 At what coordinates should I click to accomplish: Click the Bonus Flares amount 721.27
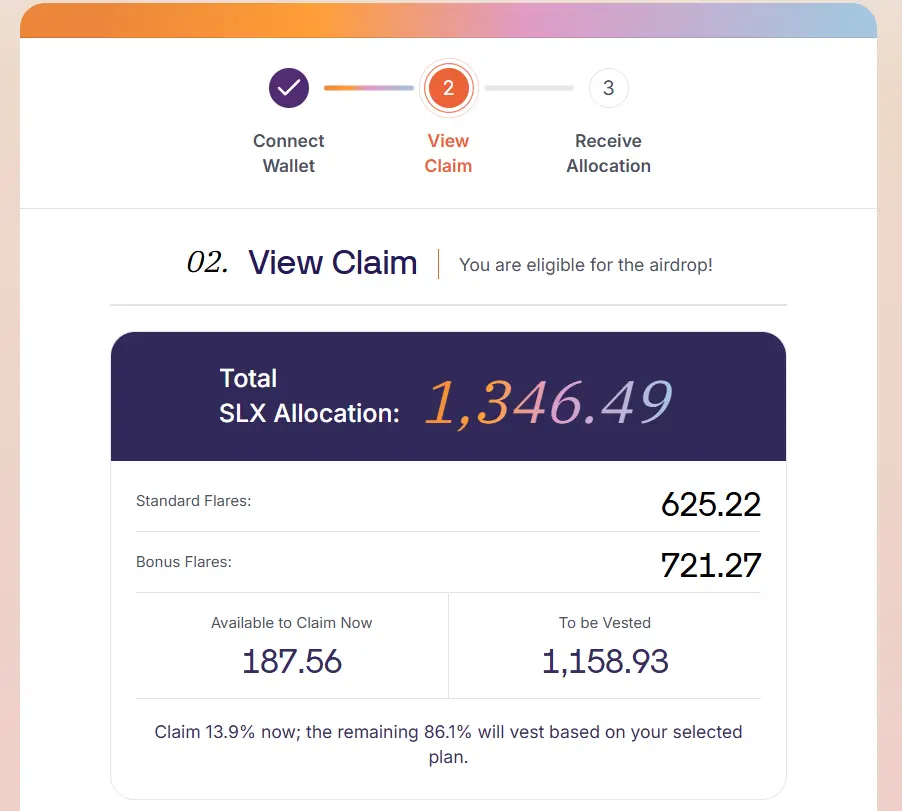pyautogui.click(x=711, y=565)
